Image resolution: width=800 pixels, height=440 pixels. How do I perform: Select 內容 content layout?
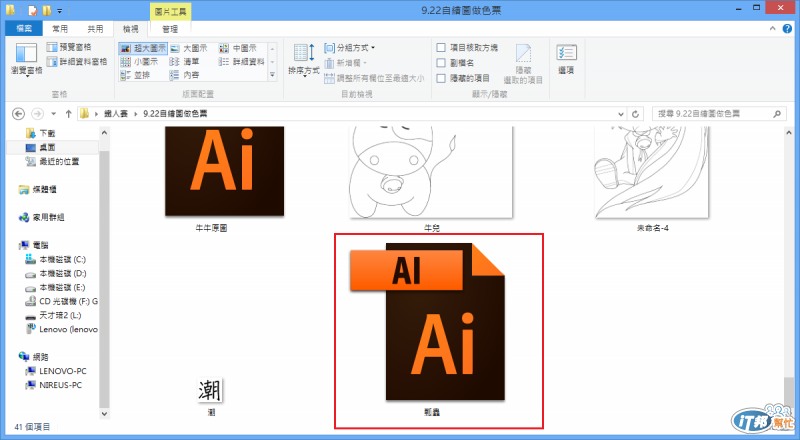184,75
